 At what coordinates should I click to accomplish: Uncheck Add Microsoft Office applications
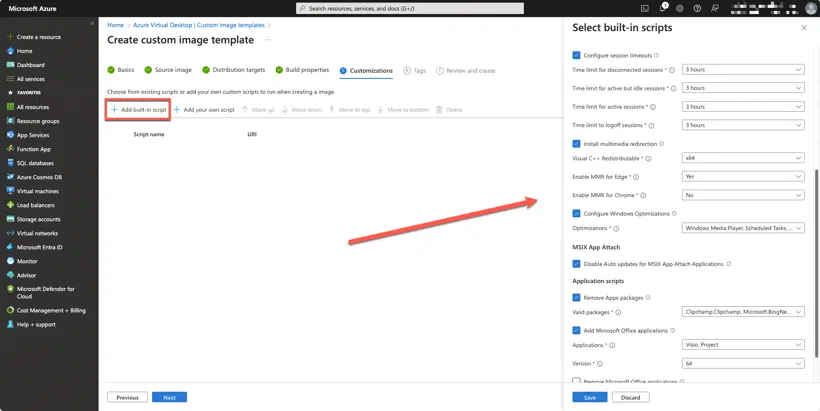click(576, 330)
